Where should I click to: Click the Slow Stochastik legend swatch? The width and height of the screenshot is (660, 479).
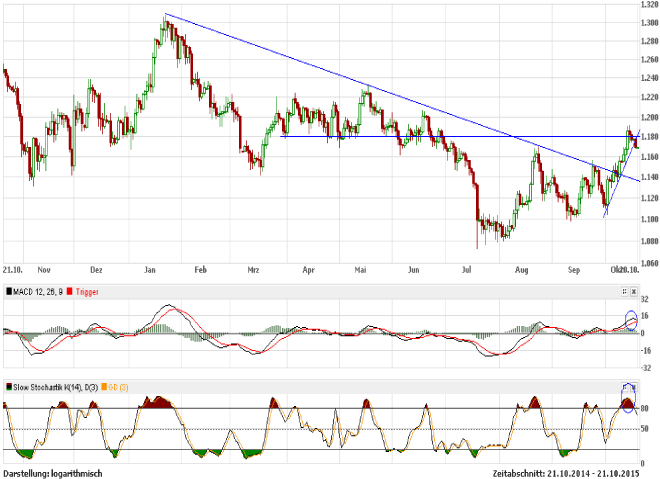pos(8,385)
